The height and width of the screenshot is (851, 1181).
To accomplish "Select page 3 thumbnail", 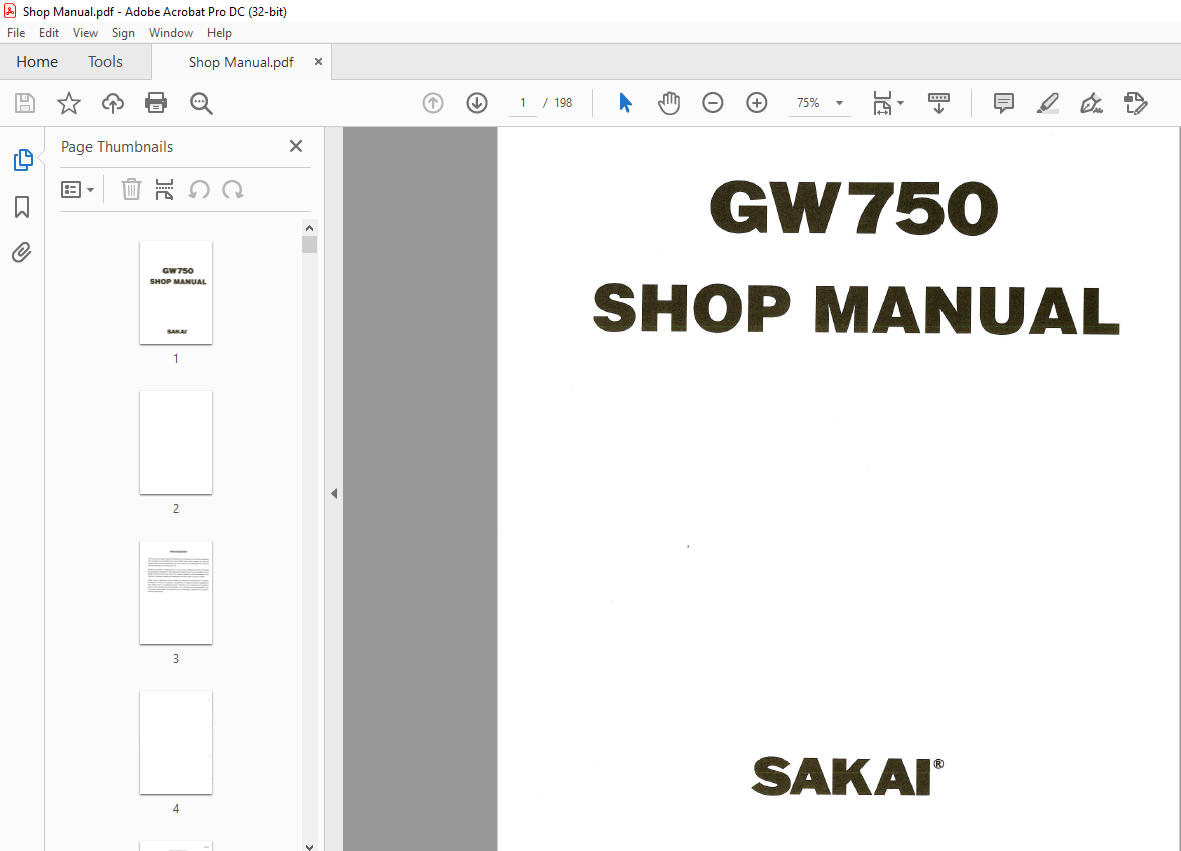I will click(x=176, y=593).
